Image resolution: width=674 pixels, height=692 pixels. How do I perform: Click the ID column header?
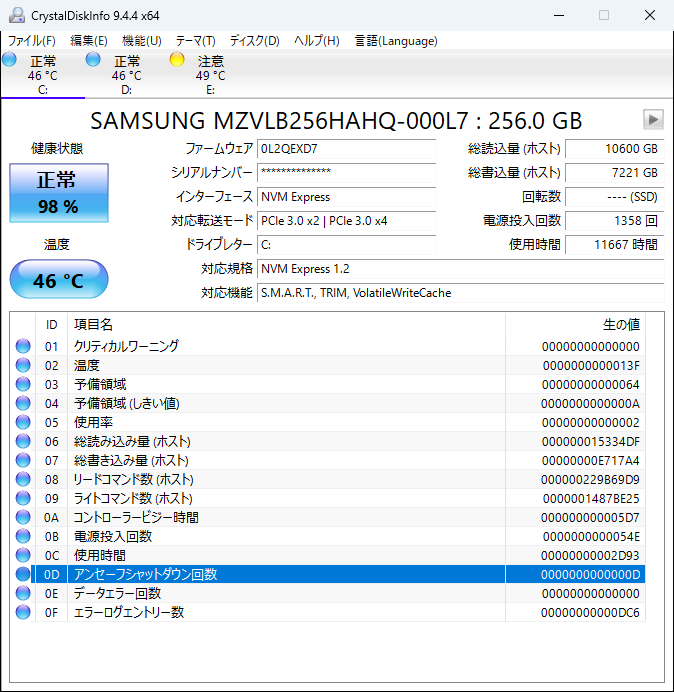click(52, 325)
